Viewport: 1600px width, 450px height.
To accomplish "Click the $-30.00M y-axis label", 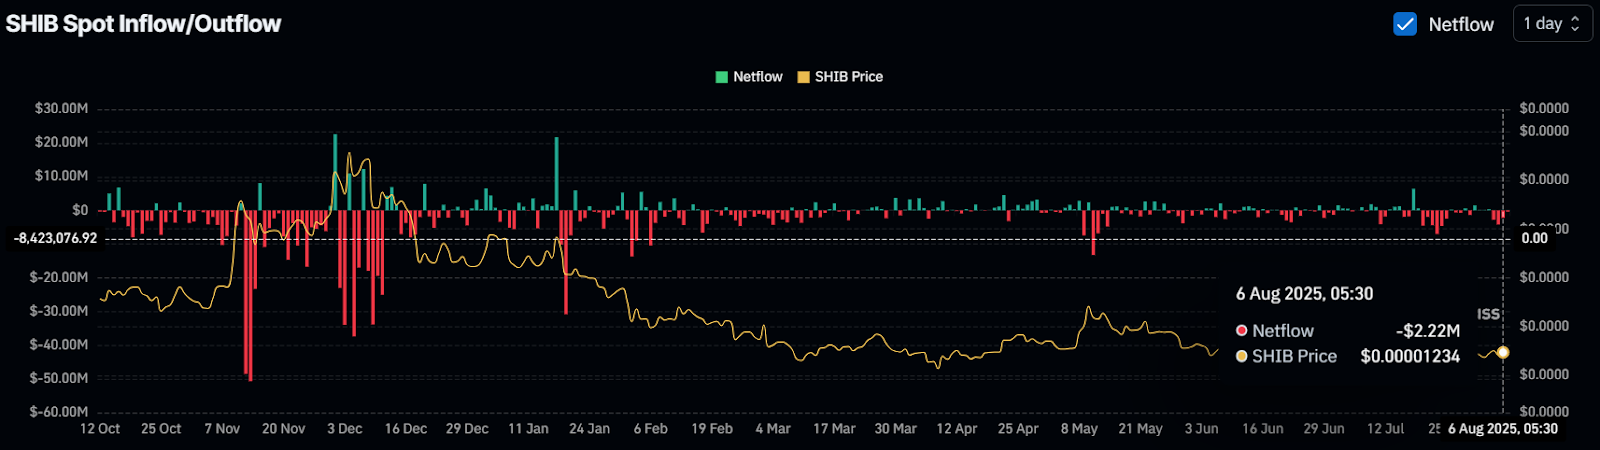I will [x=59, y=311].
